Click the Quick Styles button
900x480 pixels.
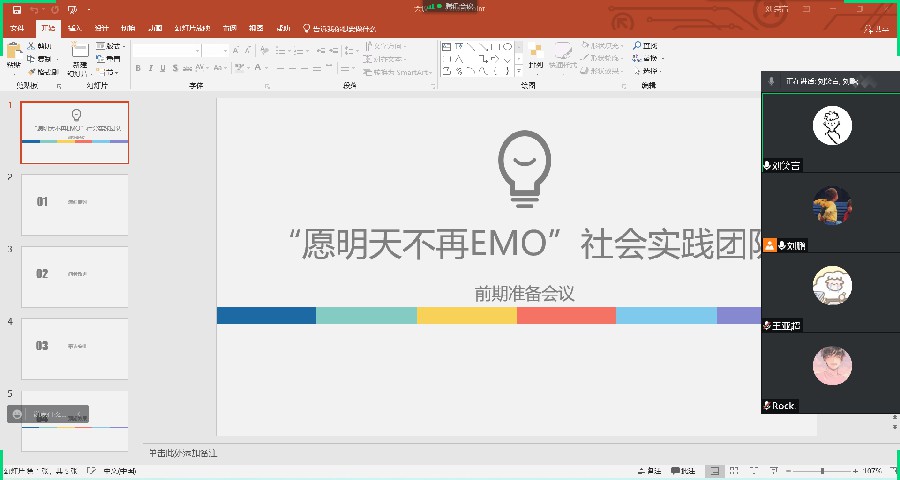tap(562, 56)
